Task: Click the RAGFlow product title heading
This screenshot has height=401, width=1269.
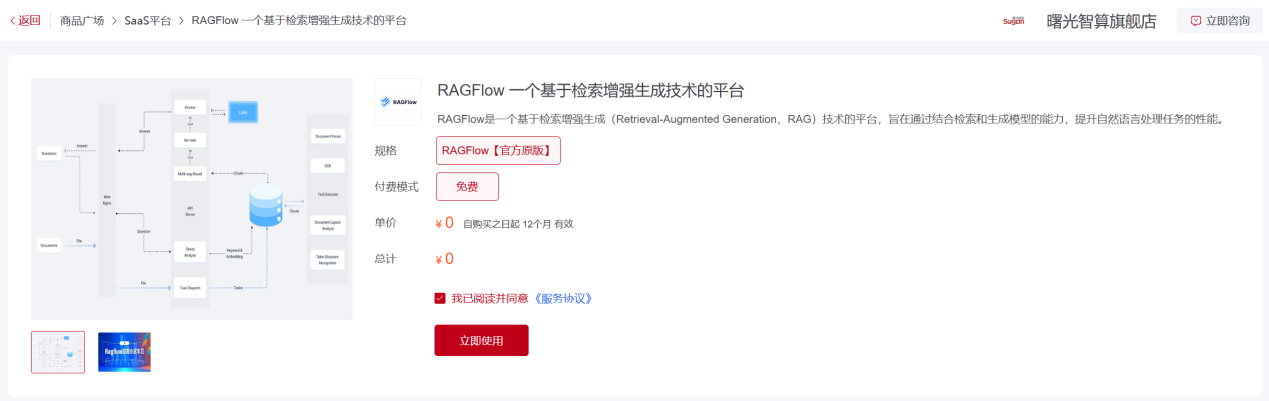Action: coord(591,91)
